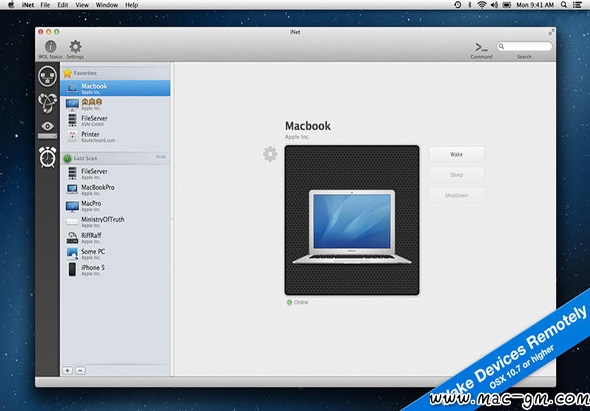The image size is (590, 411).
Task: Click the plus button to add device
Action: coord(67,370)
